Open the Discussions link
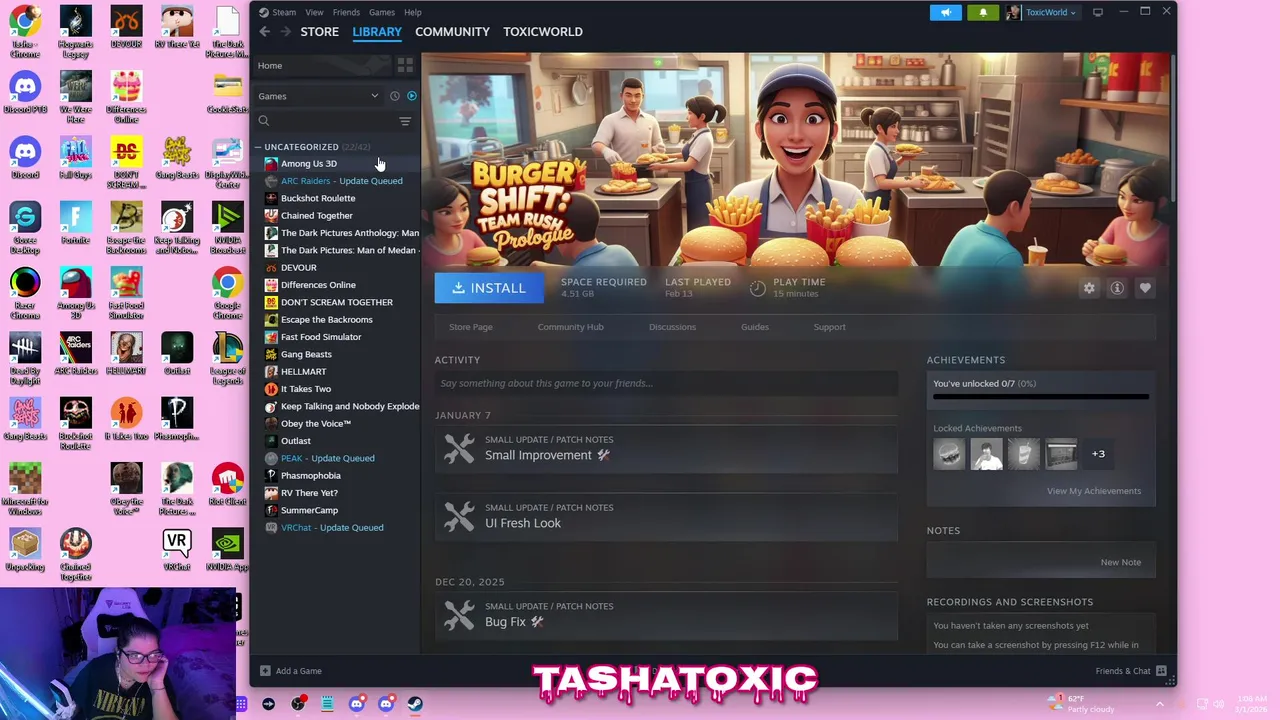Viewport: 1280px width, 720px height. [x=672, y=327]
